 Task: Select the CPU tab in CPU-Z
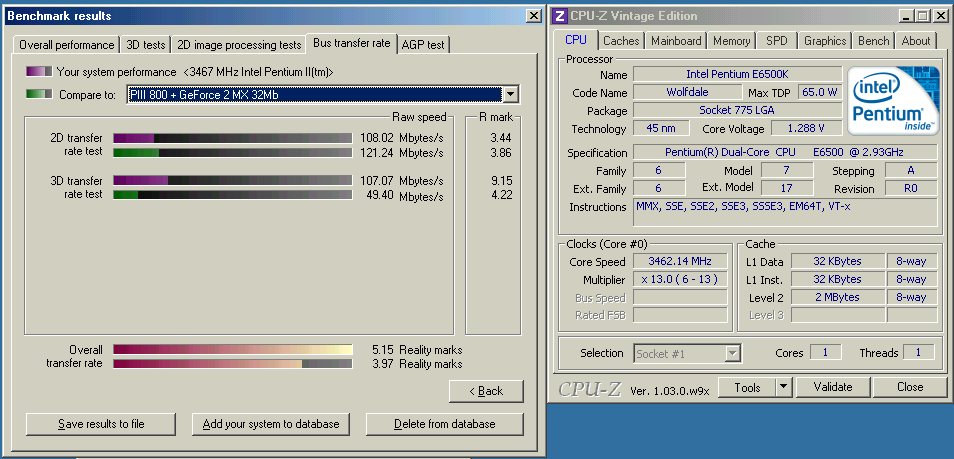576,40
